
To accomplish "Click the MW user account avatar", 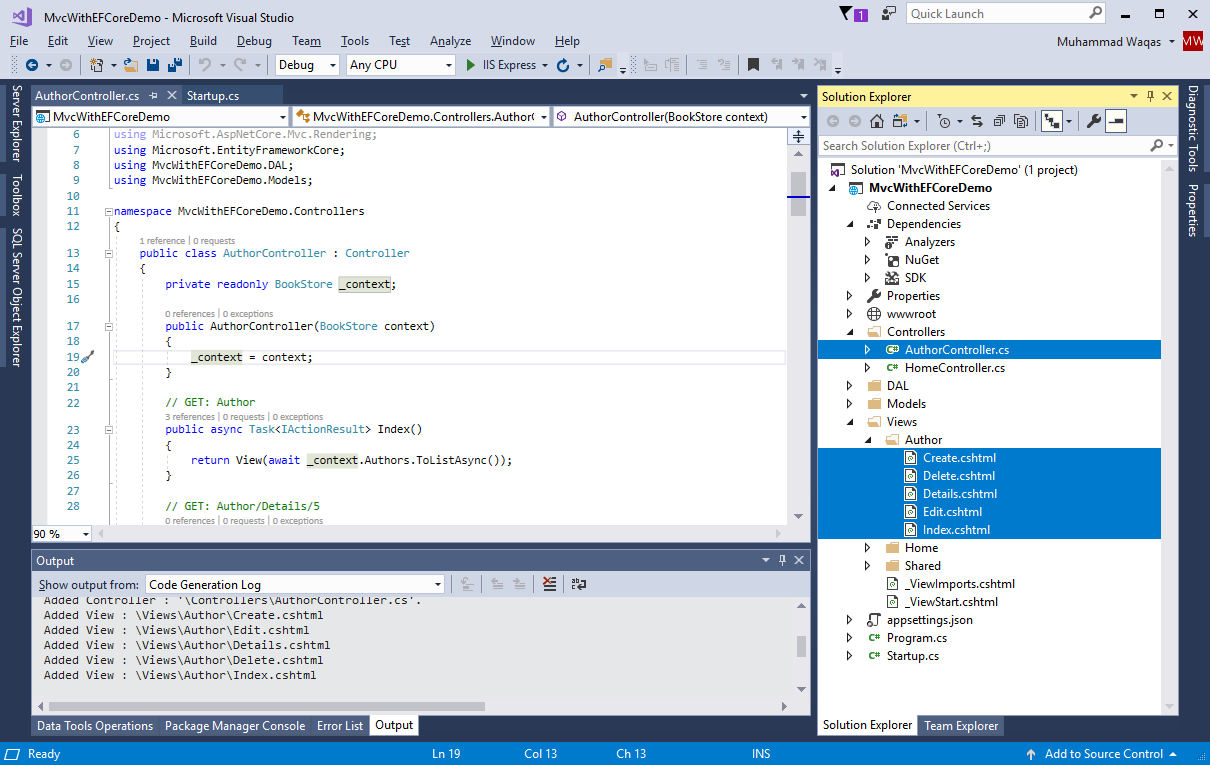I will 1192,41.
